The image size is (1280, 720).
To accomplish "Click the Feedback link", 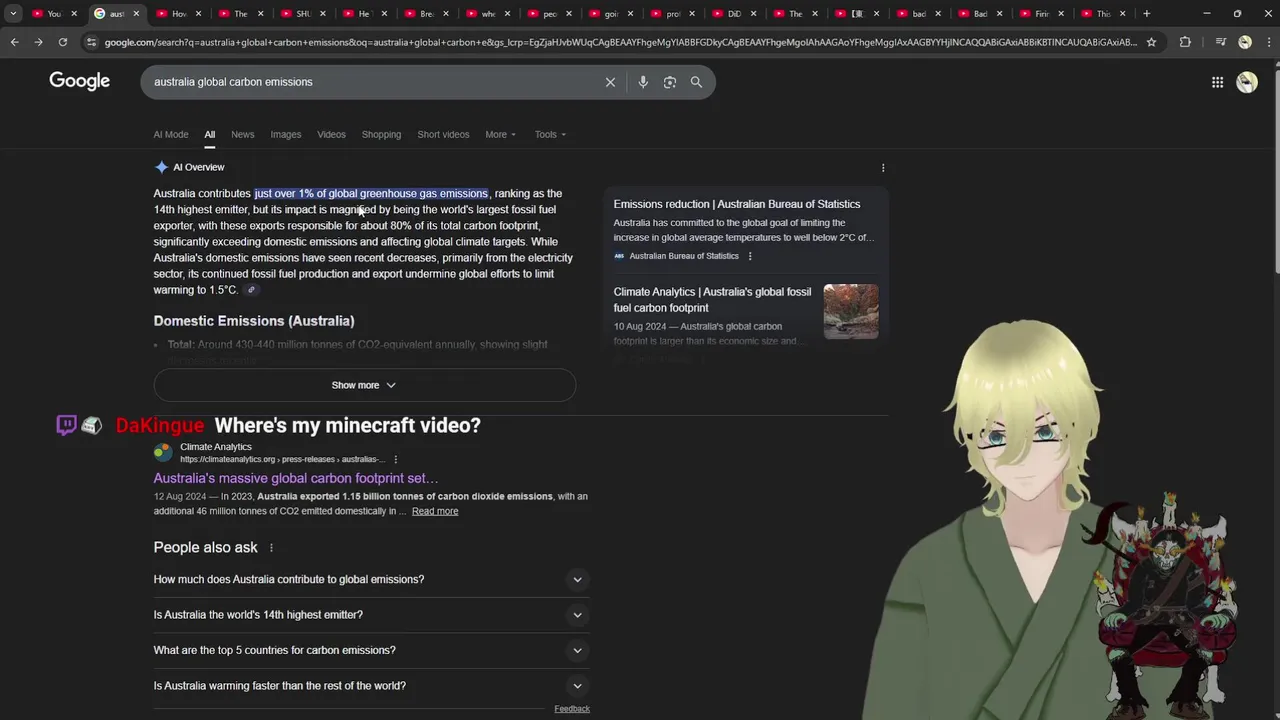I will point(572,709).
